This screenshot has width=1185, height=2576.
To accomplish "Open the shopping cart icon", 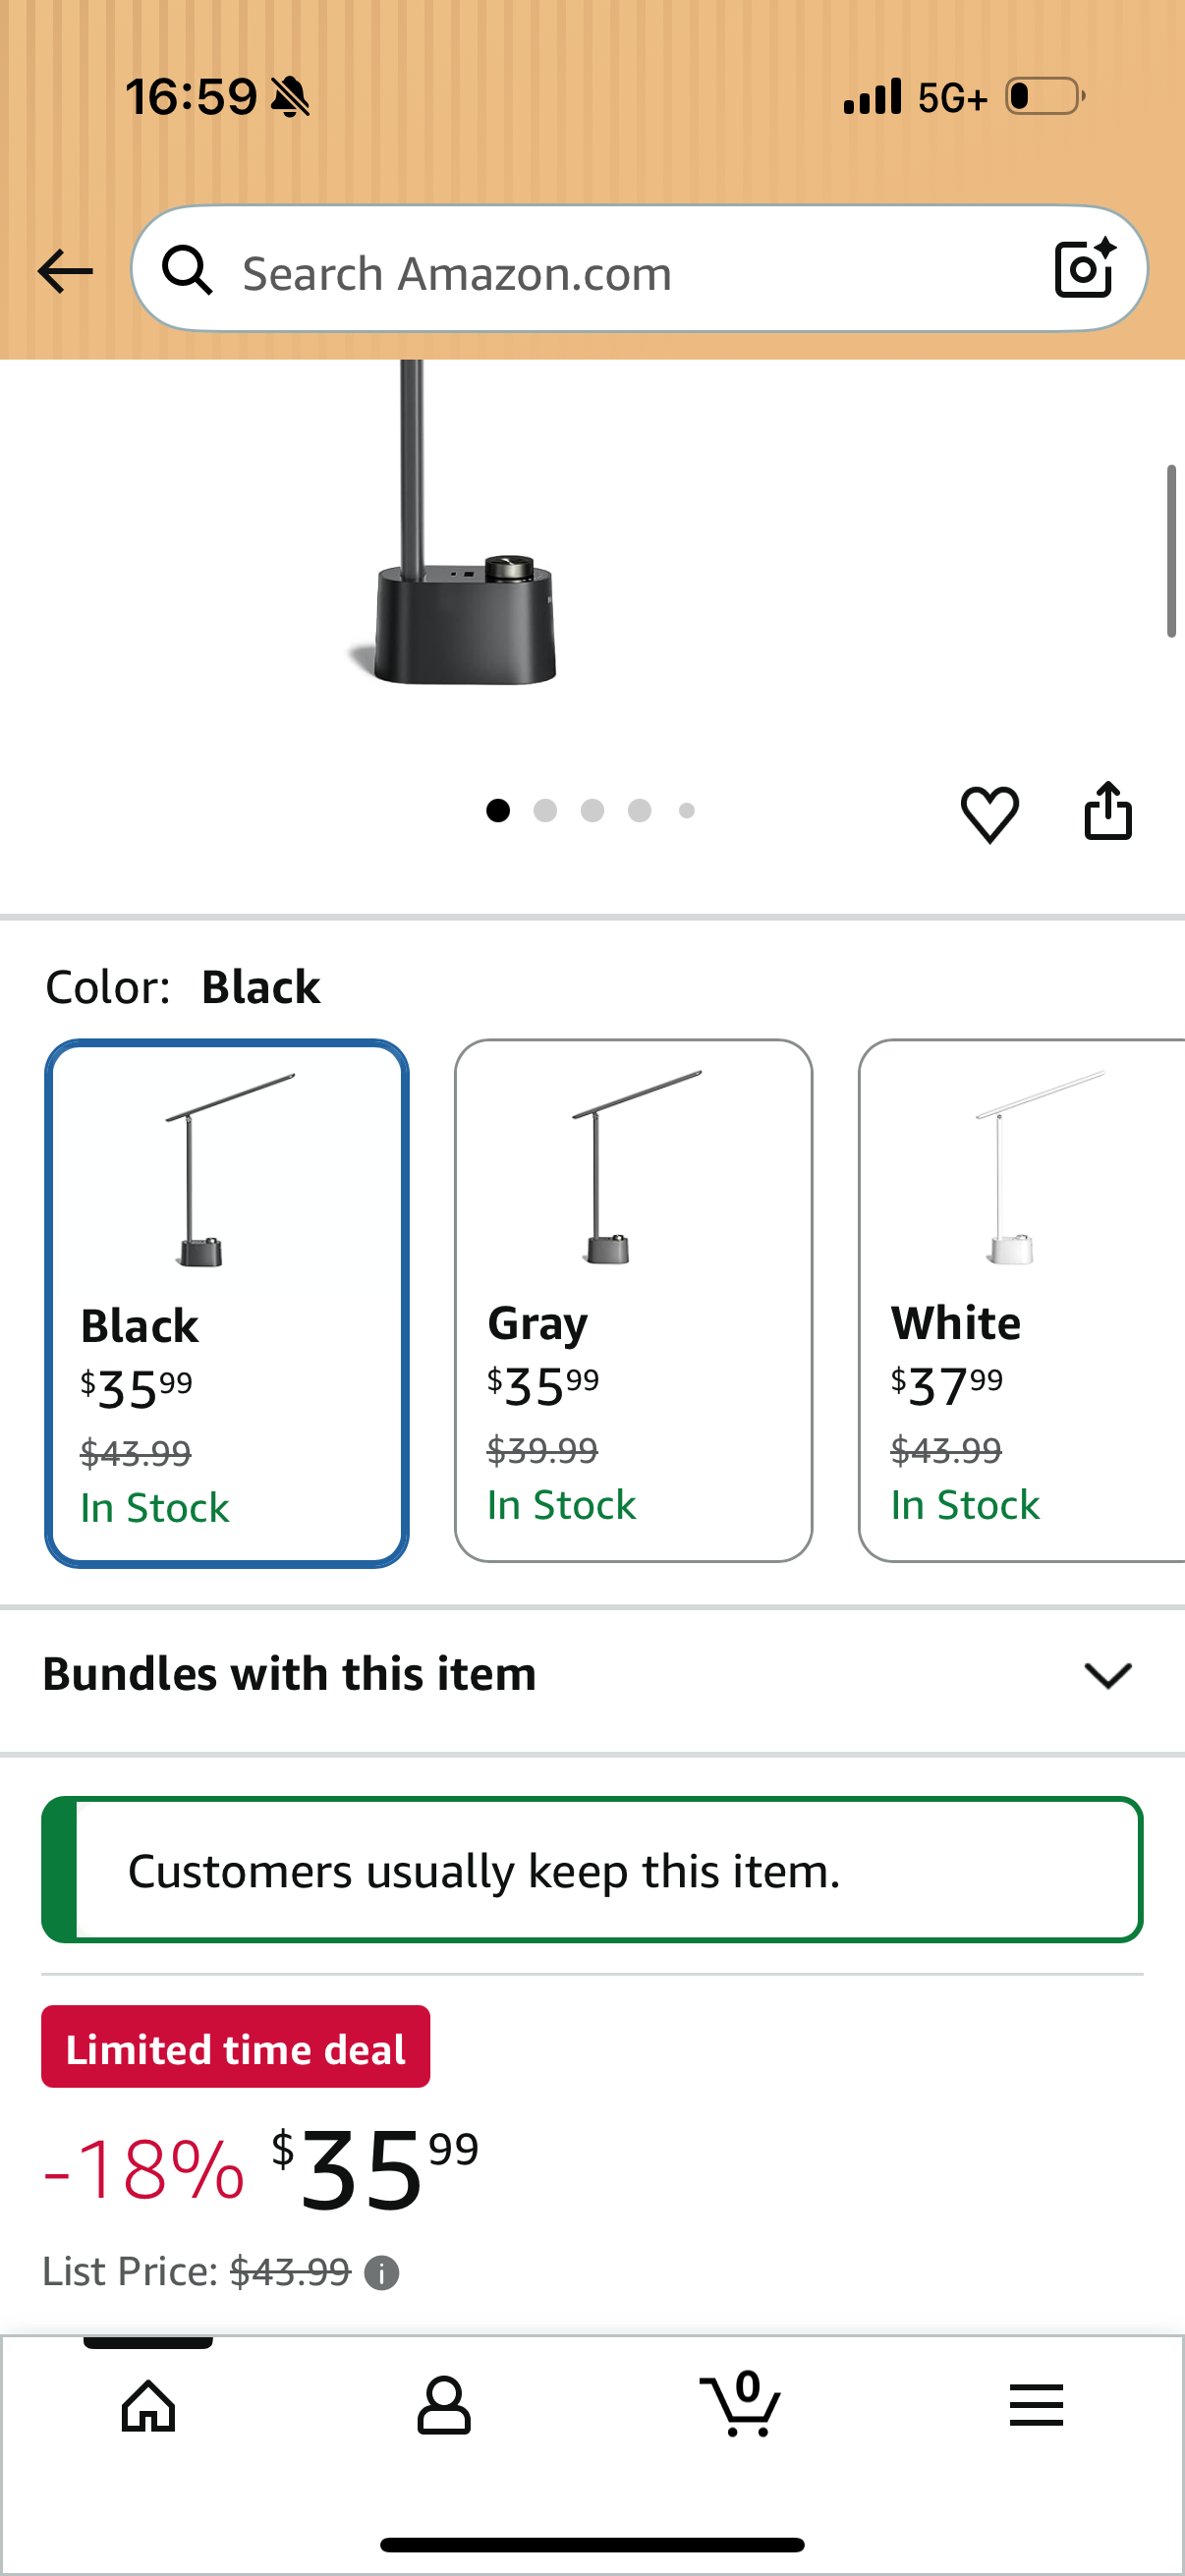I will 741,2403.
